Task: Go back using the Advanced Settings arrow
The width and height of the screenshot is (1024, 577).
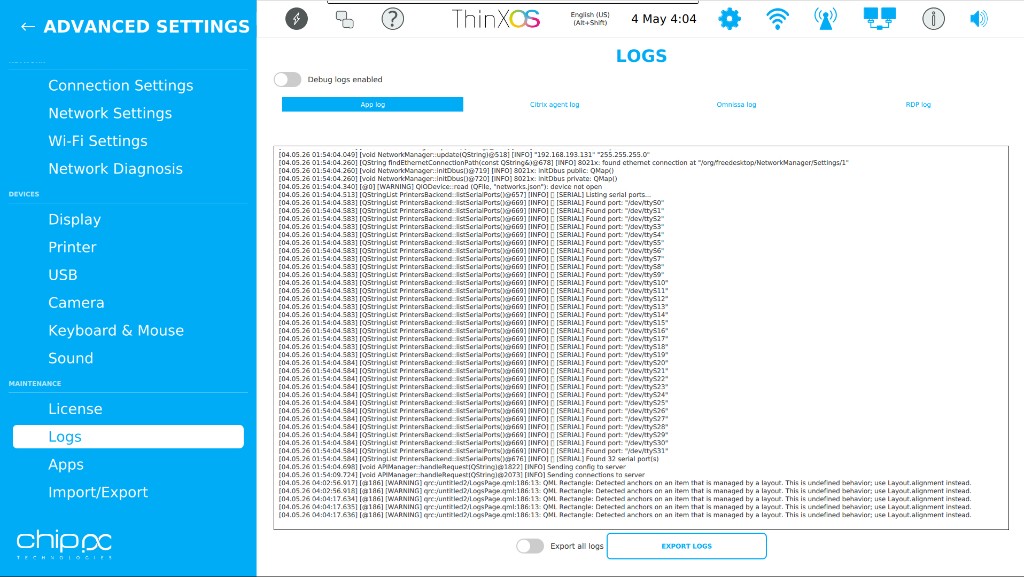Action: [x=27, y=27]
